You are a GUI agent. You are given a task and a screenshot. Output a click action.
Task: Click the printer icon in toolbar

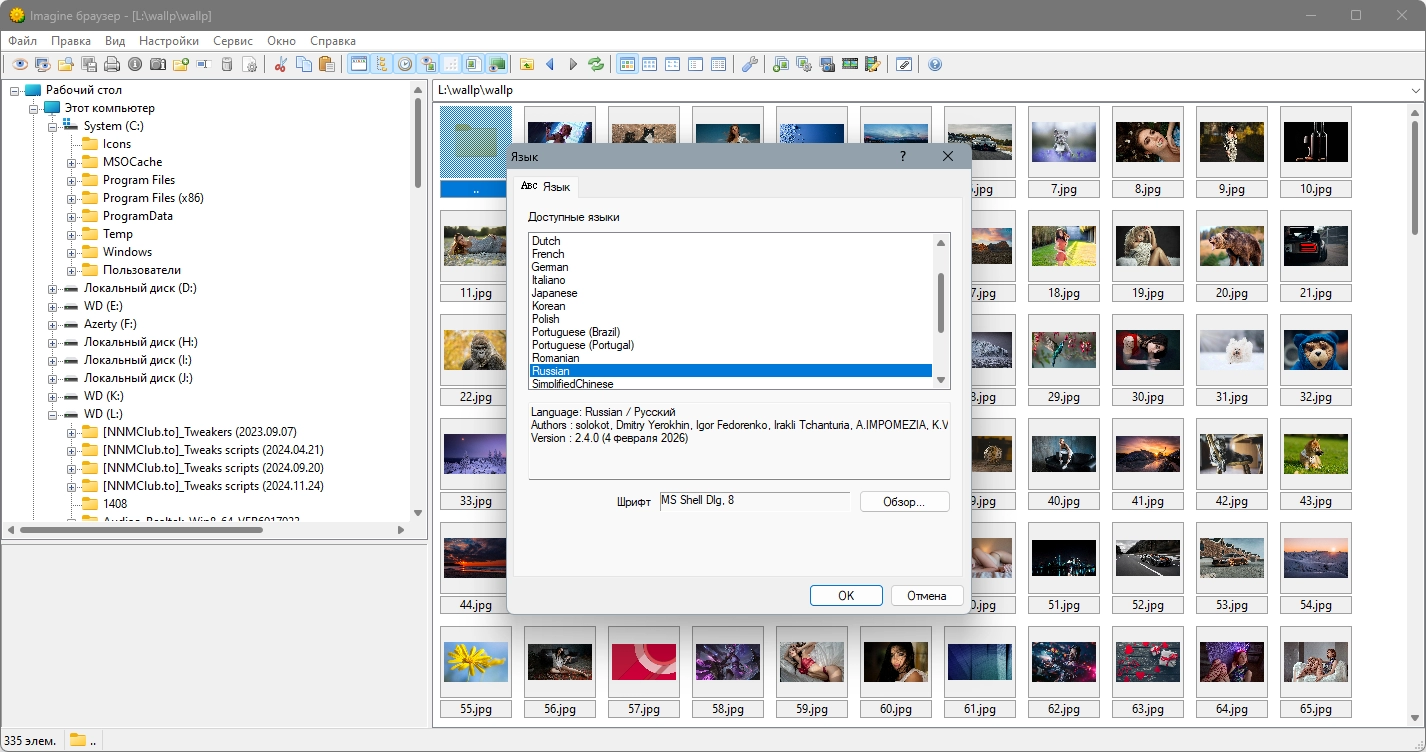coord(111,64)
